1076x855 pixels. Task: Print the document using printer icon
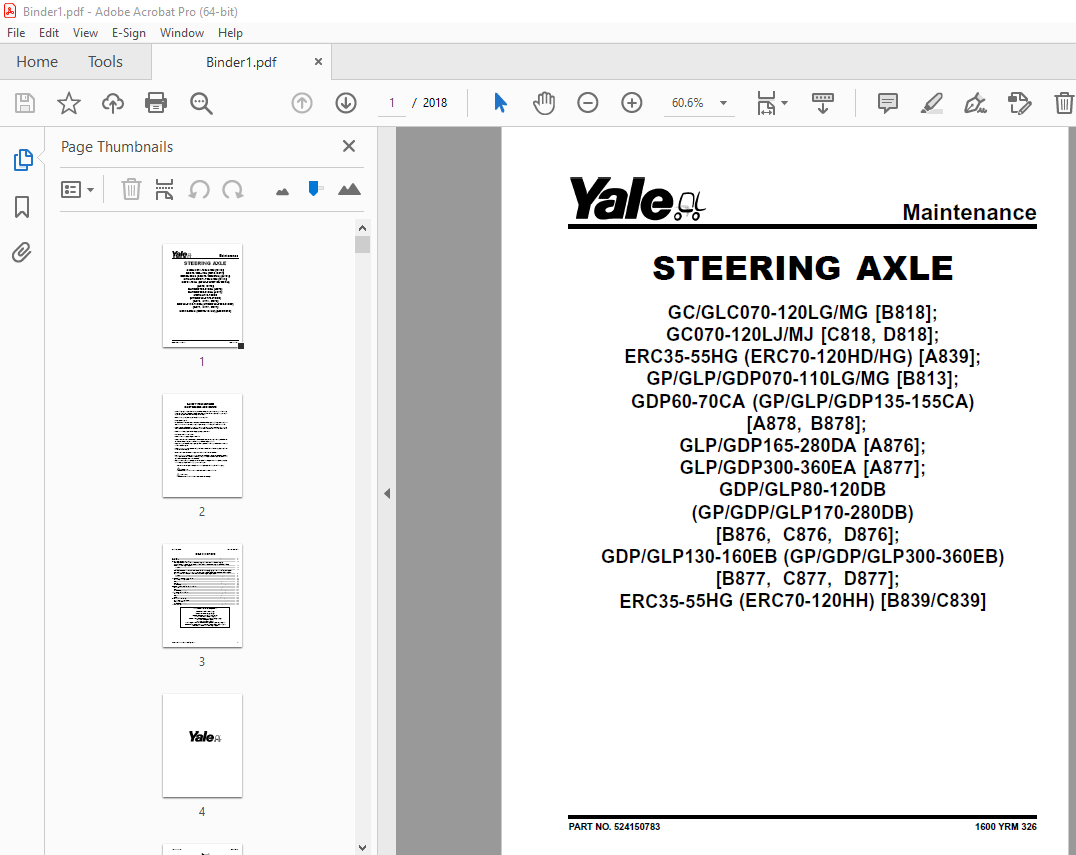pyautogui.click(x=156, y=103)
